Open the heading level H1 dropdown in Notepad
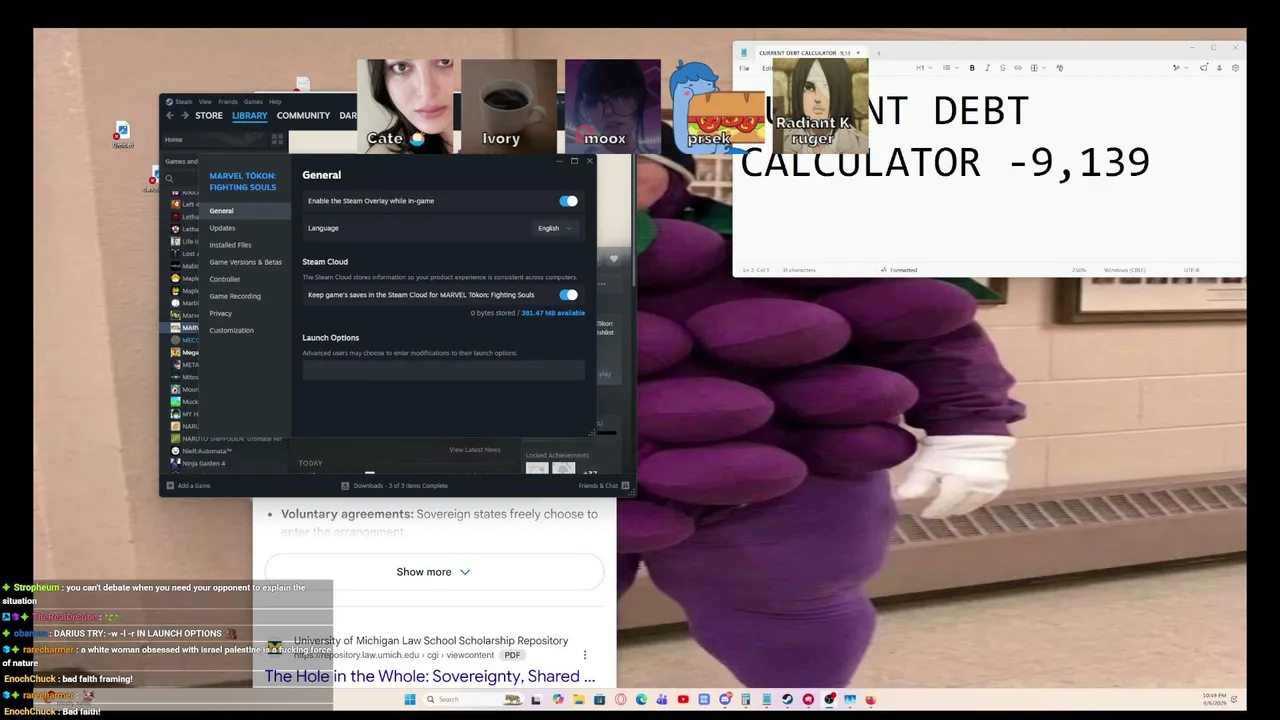This screenshot has width=1280, height=720. pyautogui.click(x=922, y=68)
